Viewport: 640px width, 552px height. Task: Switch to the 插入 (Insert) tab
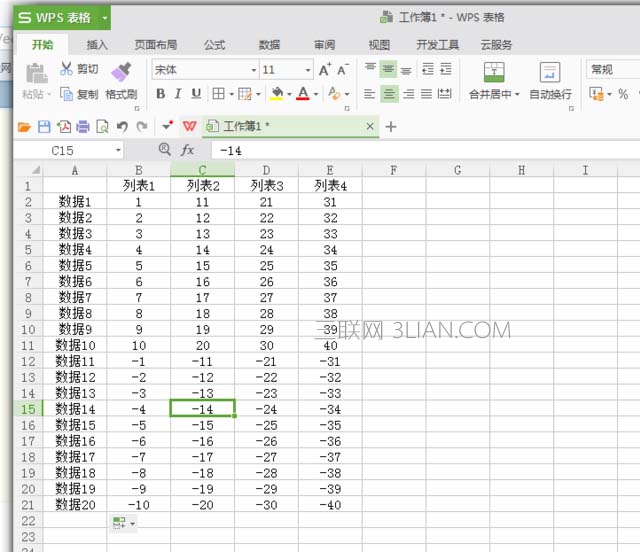97,44
